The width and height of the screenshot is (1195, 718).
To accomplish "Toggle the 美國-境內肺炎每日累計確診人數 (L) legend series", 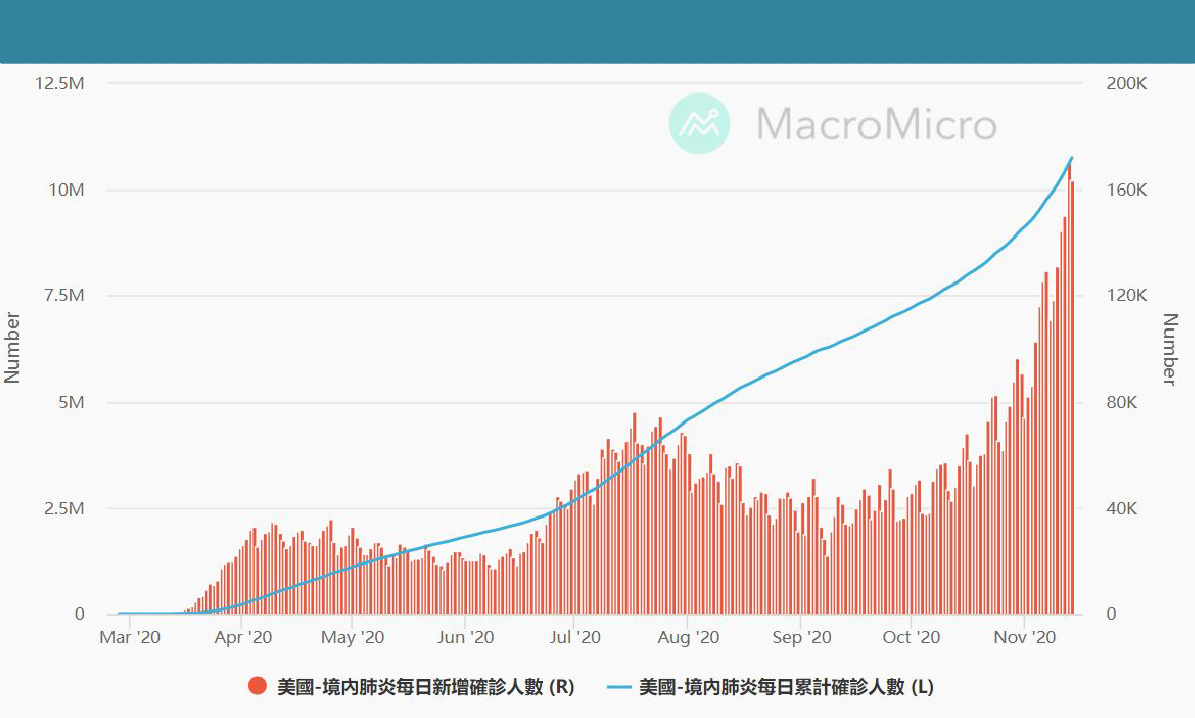I will 786,686.
